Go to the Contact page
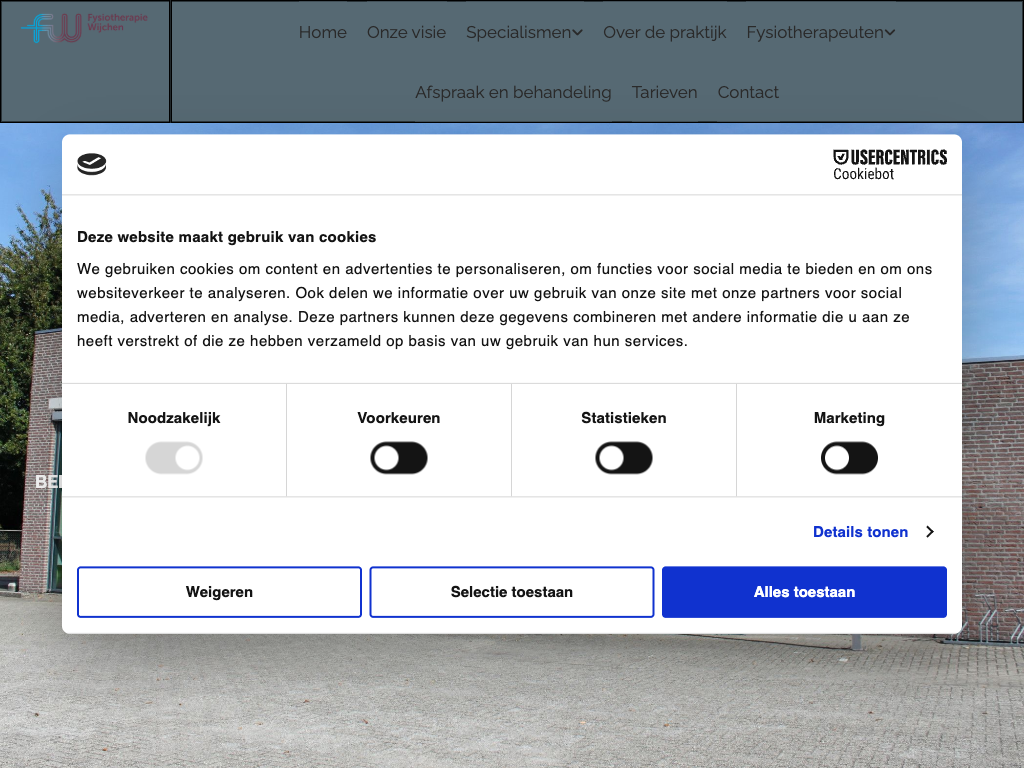Image resolution: width=1024 pixels, height=768 pixels. coord(748,92)
